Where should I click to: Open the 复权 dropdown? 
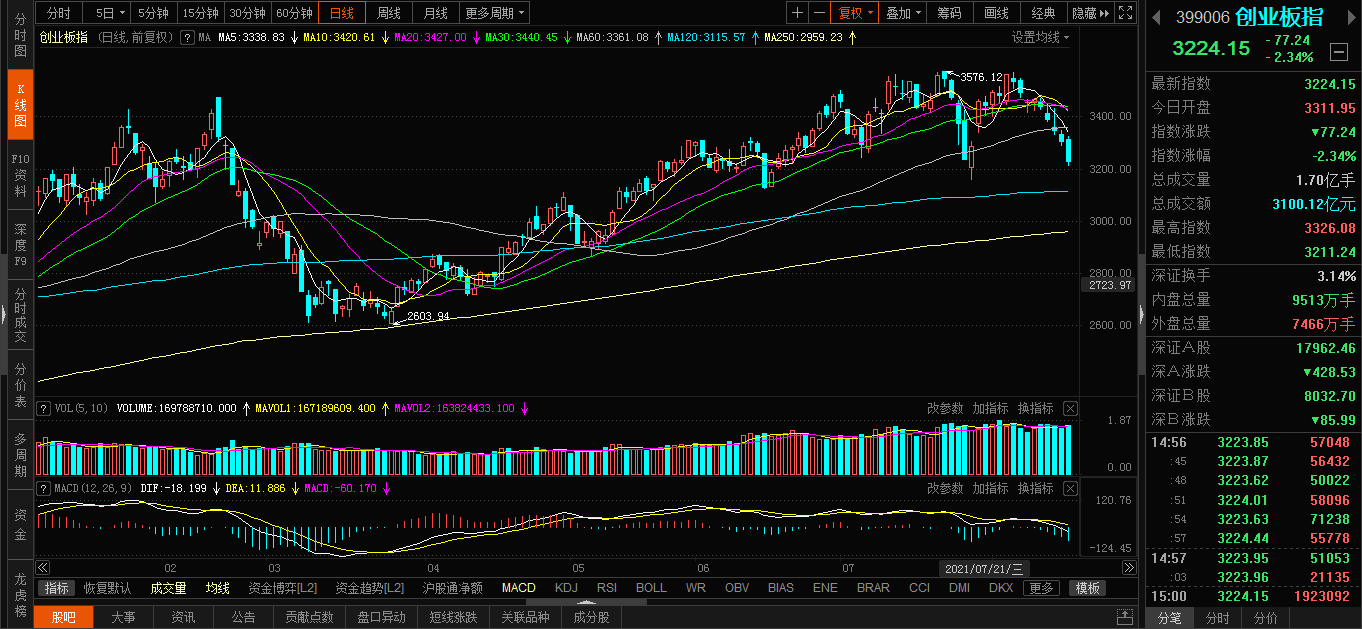tap(855, 13)
